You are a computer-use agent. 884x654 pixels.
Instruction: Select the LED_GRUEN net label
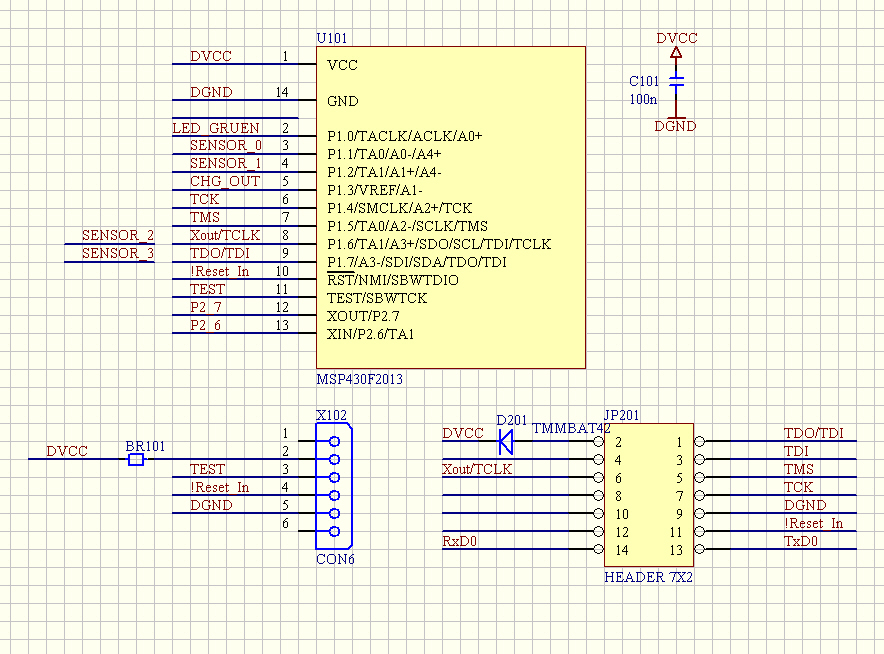216,128
